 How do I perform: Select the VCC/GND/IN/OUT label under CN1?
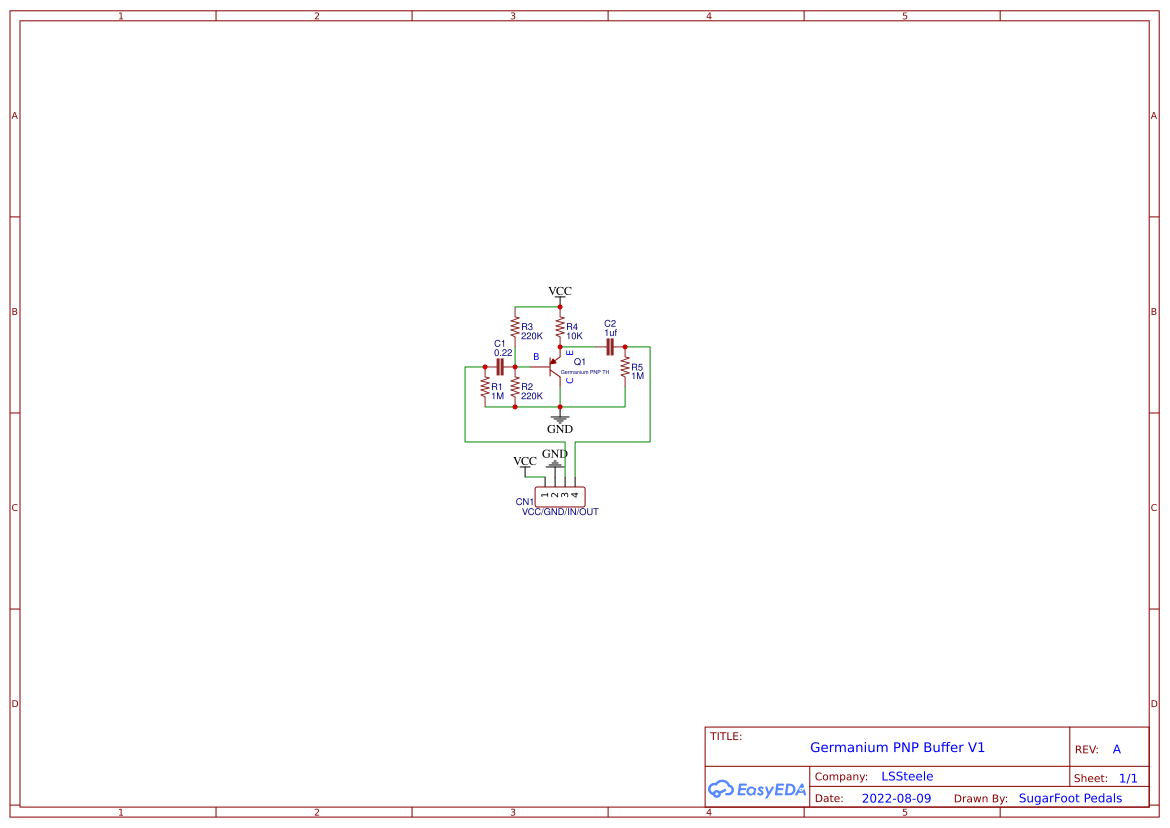tap(561, 511)
